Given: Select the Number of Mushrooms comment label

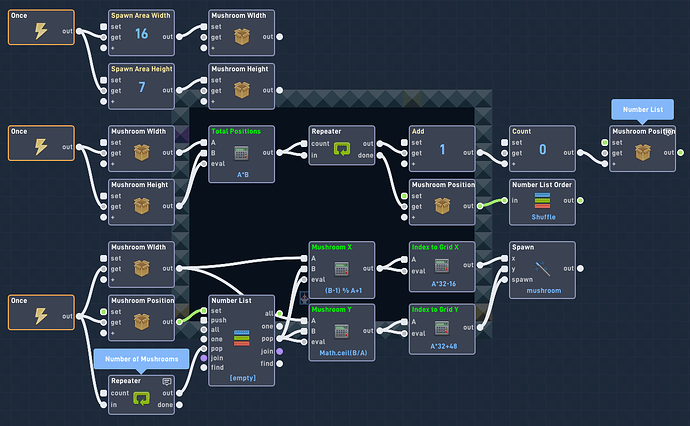Looking at the screenshot, I should pos(141,359).
